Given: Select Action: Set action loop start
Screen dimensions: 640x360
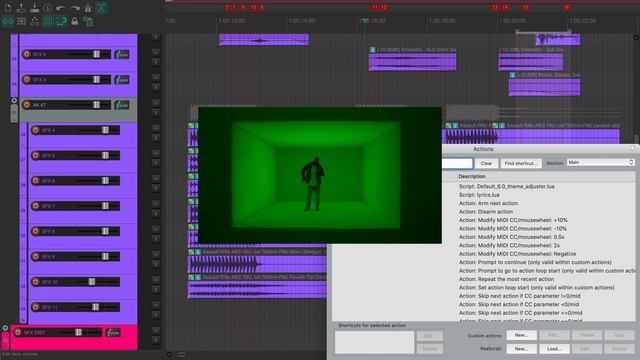Looking at the screenshot, I should 536,288.
